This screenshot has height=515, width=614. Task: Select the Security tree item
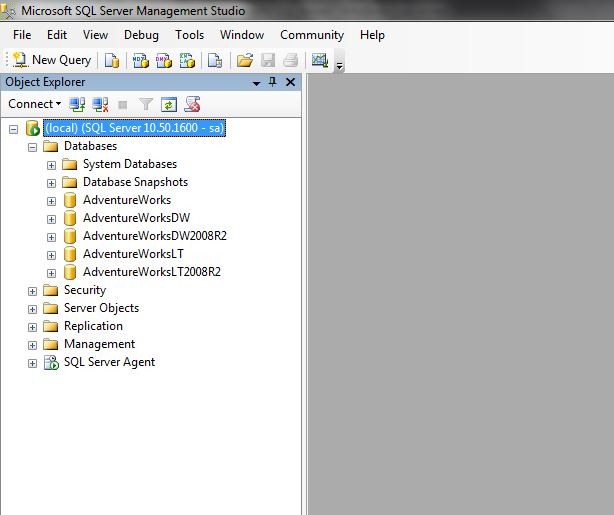click(85, 290)
